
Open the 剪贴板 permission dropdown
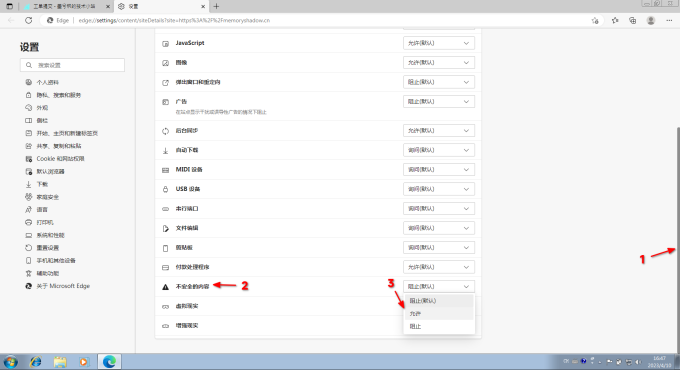tap(438, 248)
